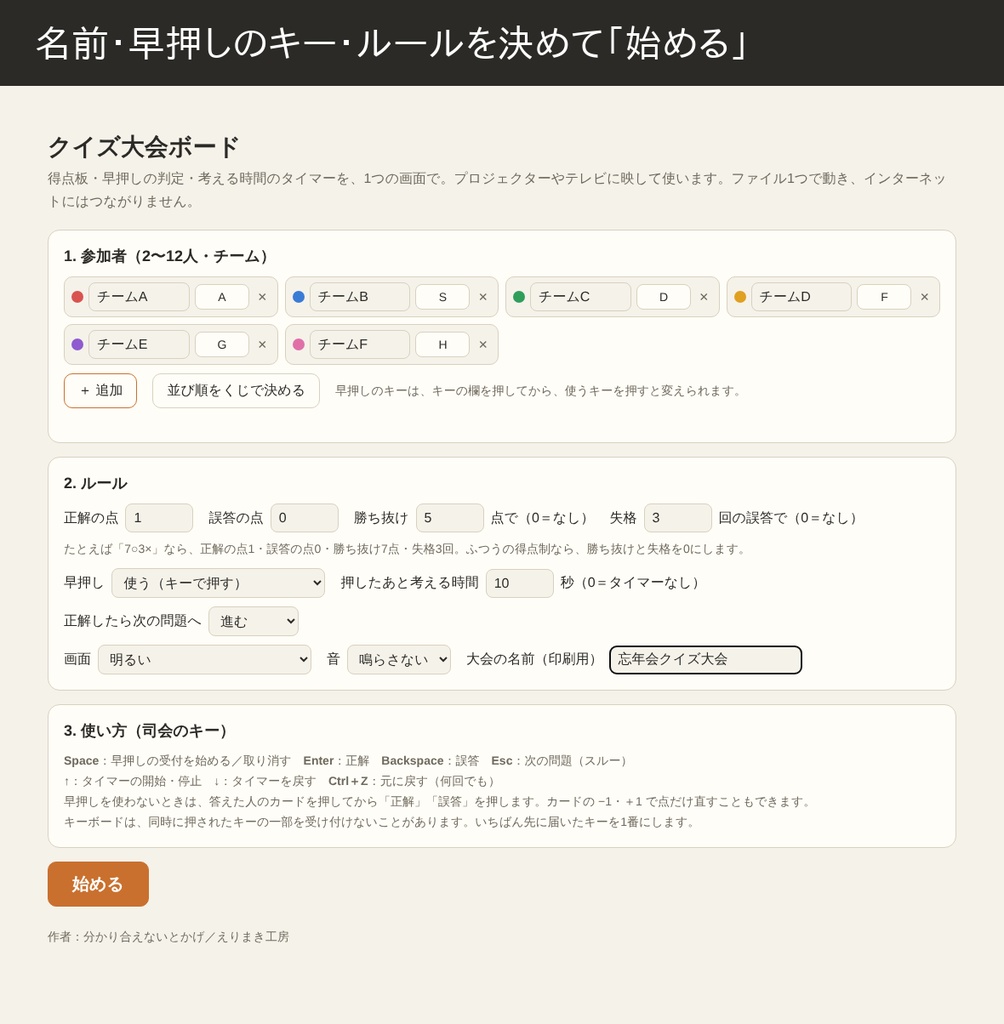The width and height of the screenshot is (1004, 1024).
Task: Focus the 誤答の点 field
Action: click(304, 518)
